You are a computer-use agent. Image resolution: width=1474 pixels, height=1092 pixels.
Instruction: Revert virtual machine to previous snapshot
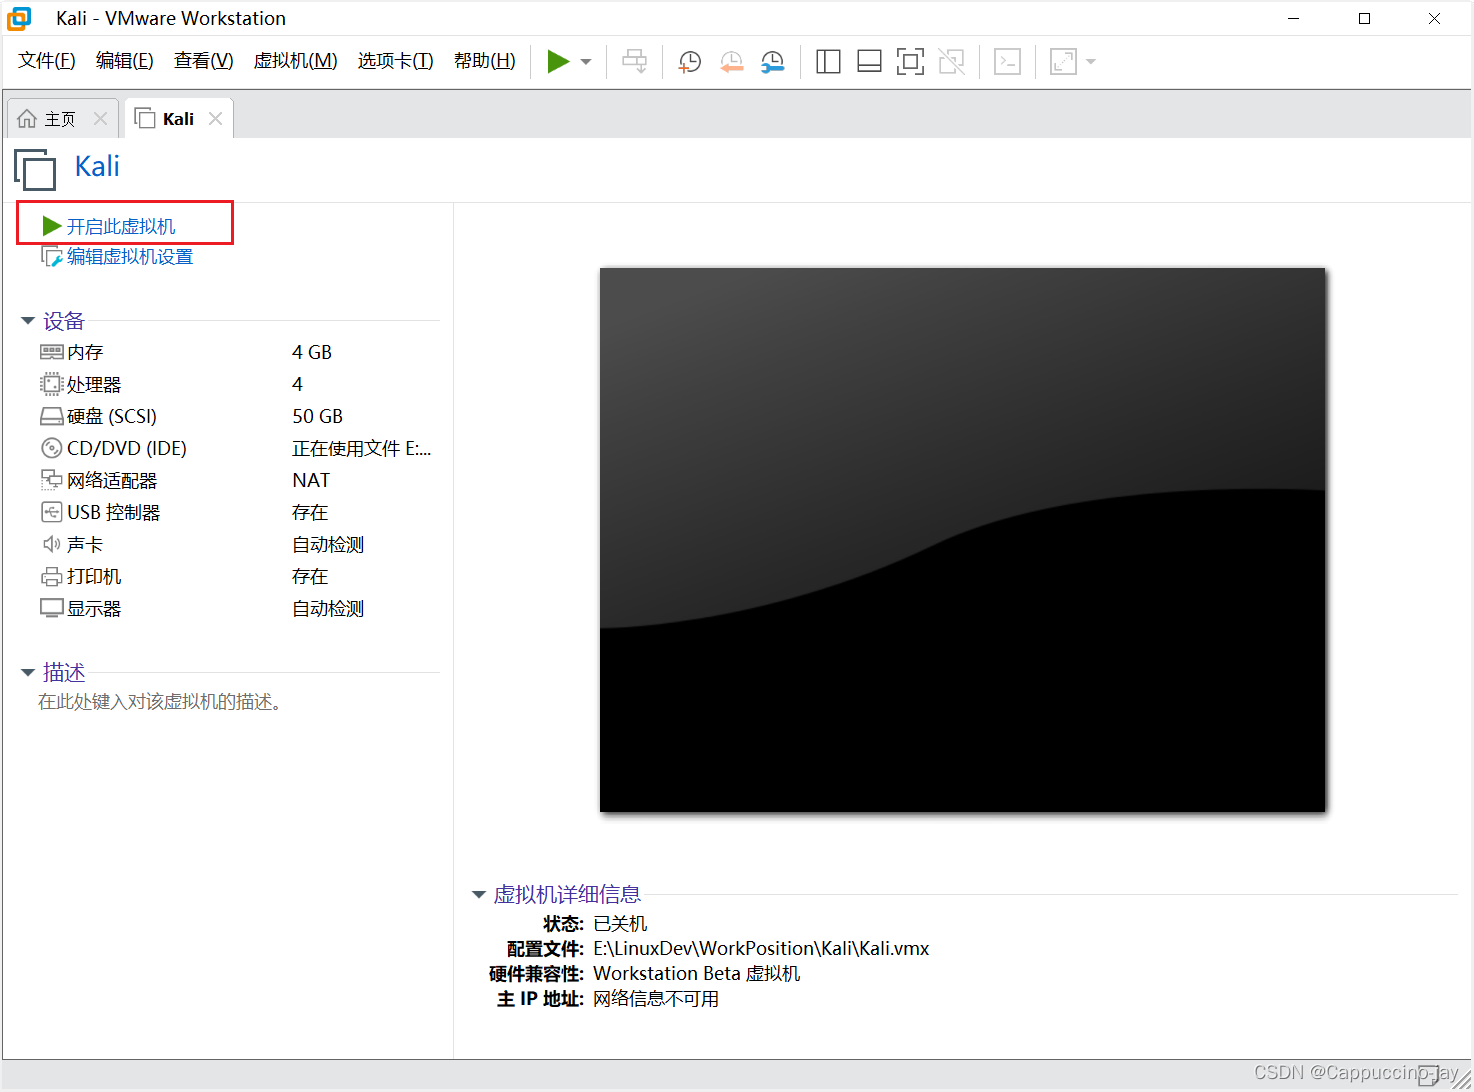click(x=731, y=62)
